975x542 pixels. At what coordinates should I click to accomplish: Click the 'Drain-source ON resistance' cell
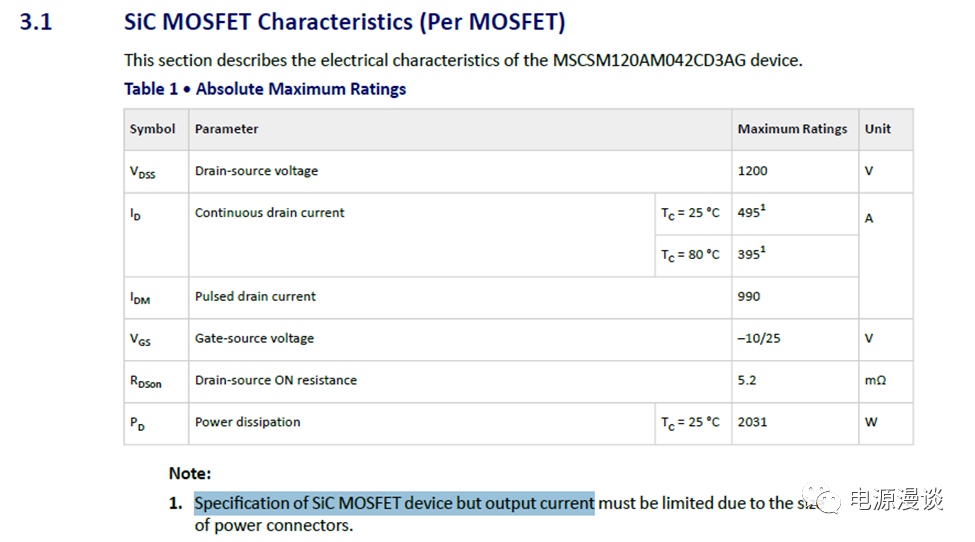click(275, 381)
